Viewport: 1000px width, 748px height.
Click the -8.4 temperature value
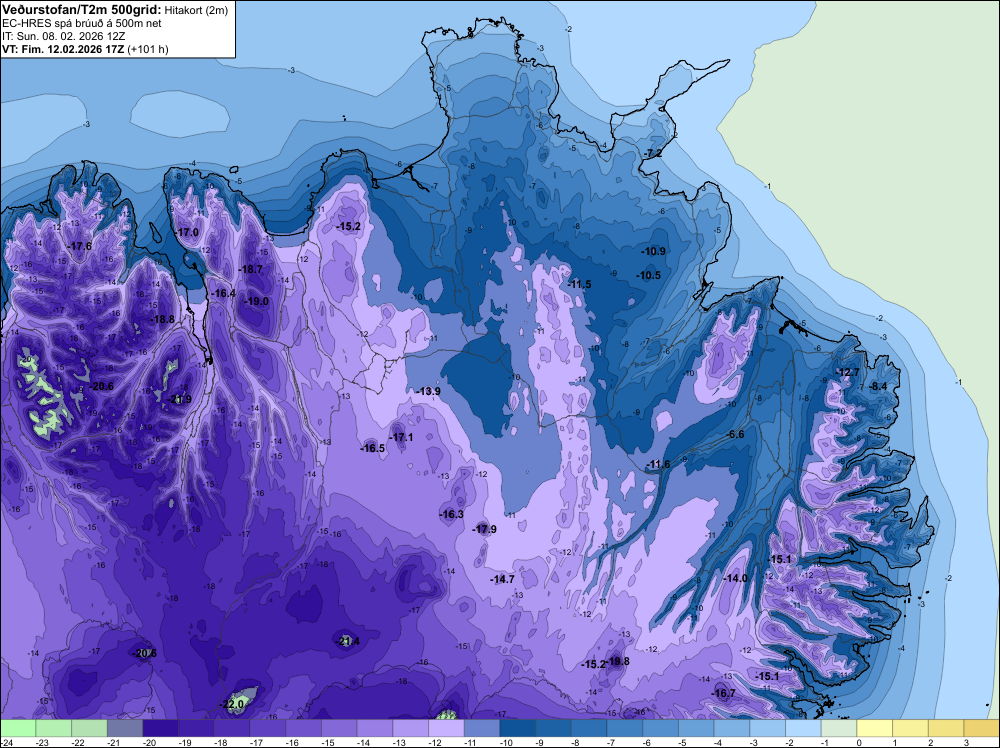tap(878, 386)
